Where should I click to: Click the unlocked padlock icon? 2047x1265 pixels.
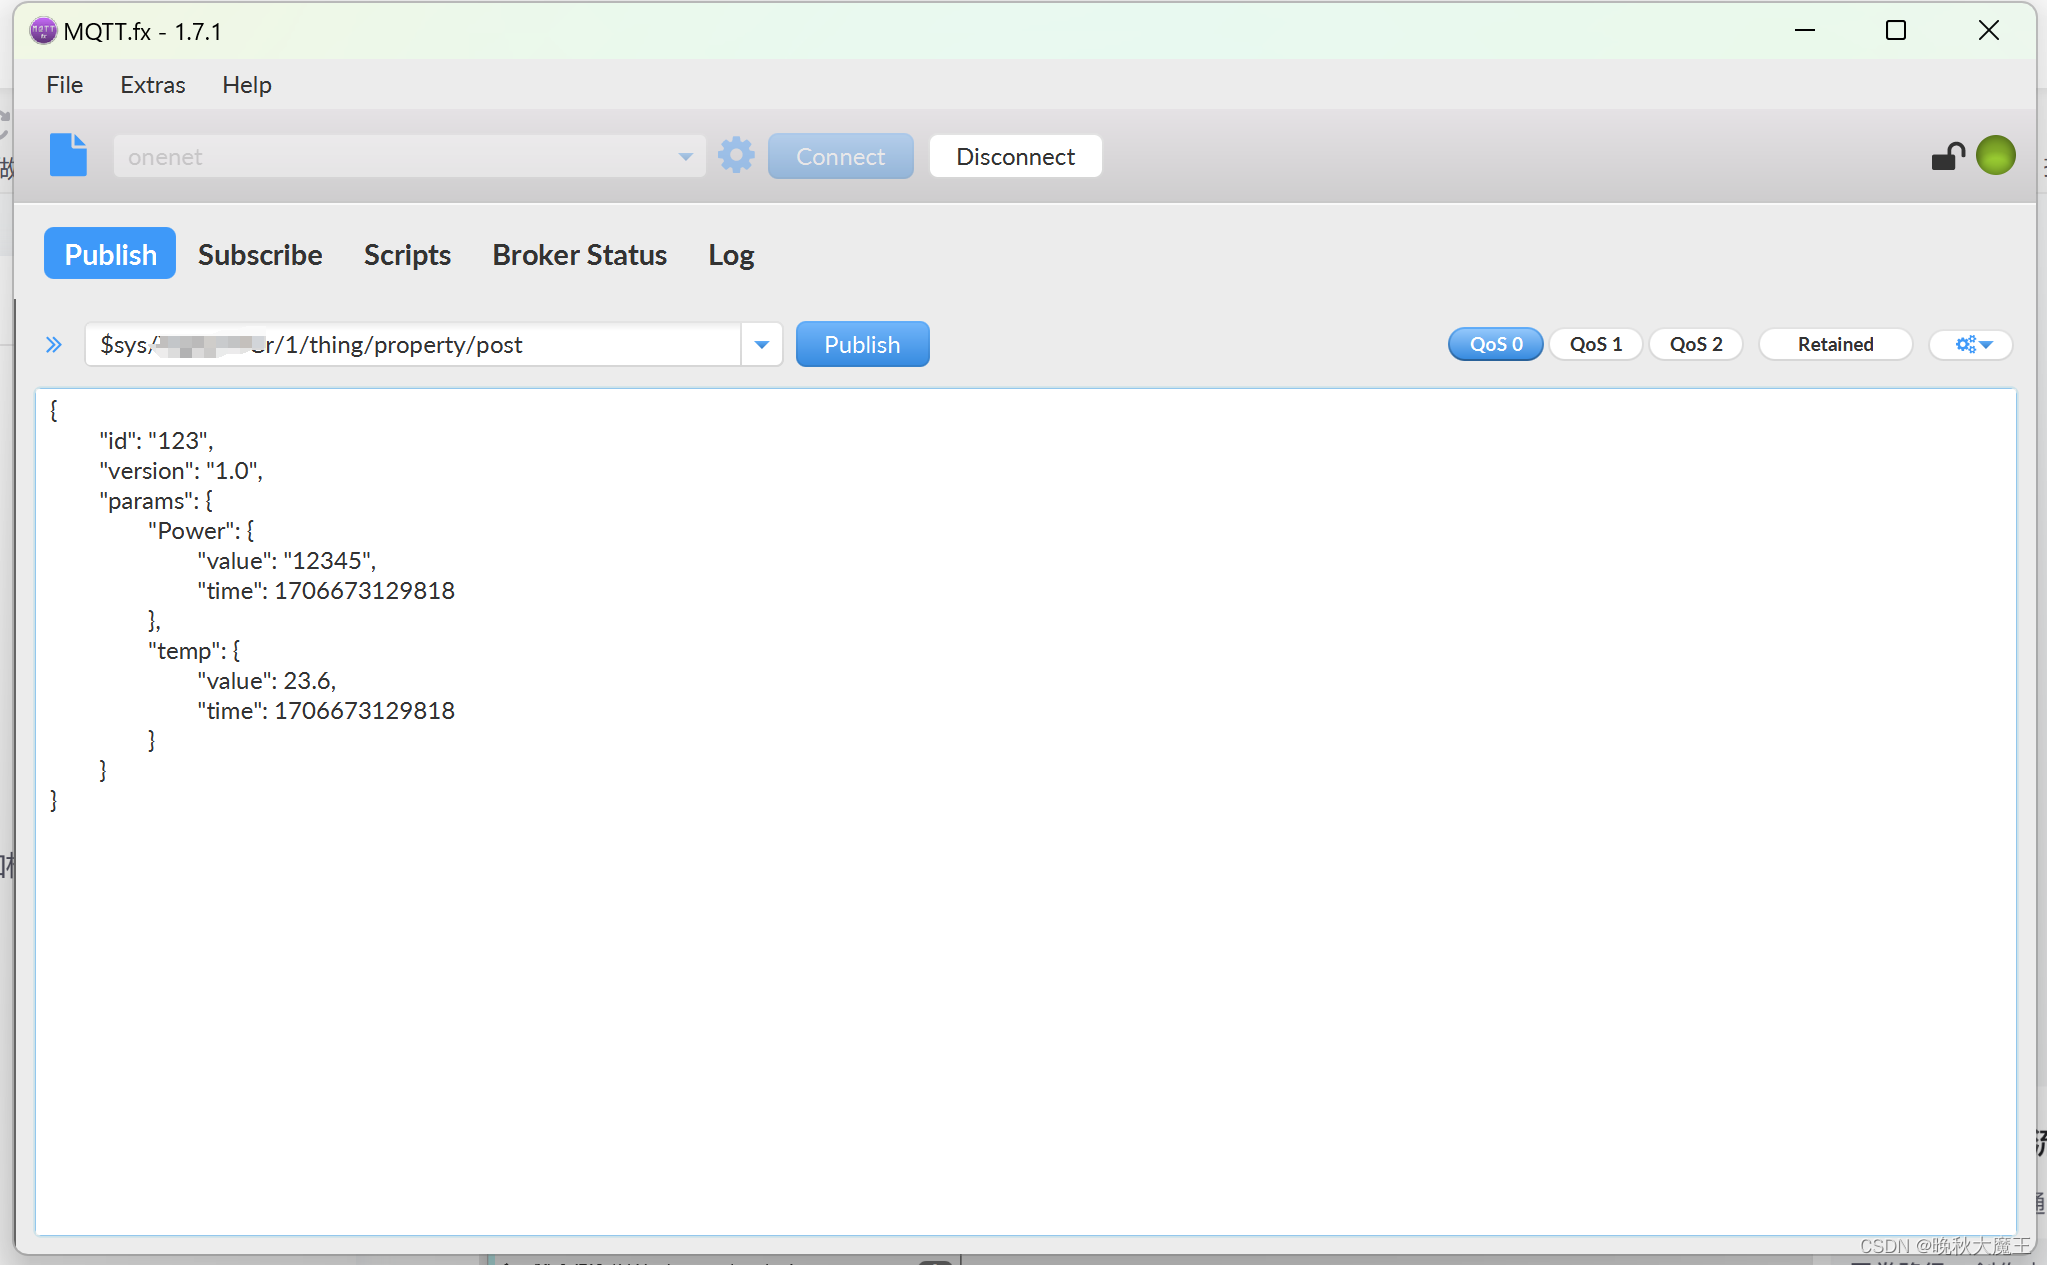(x=1947, y=156)
